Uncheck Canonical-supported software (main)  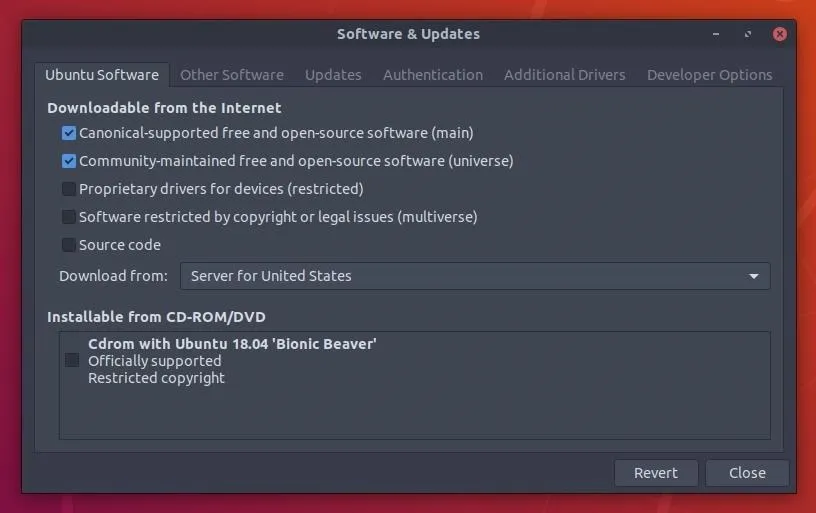pyautogui.click(x=69, y=133)
